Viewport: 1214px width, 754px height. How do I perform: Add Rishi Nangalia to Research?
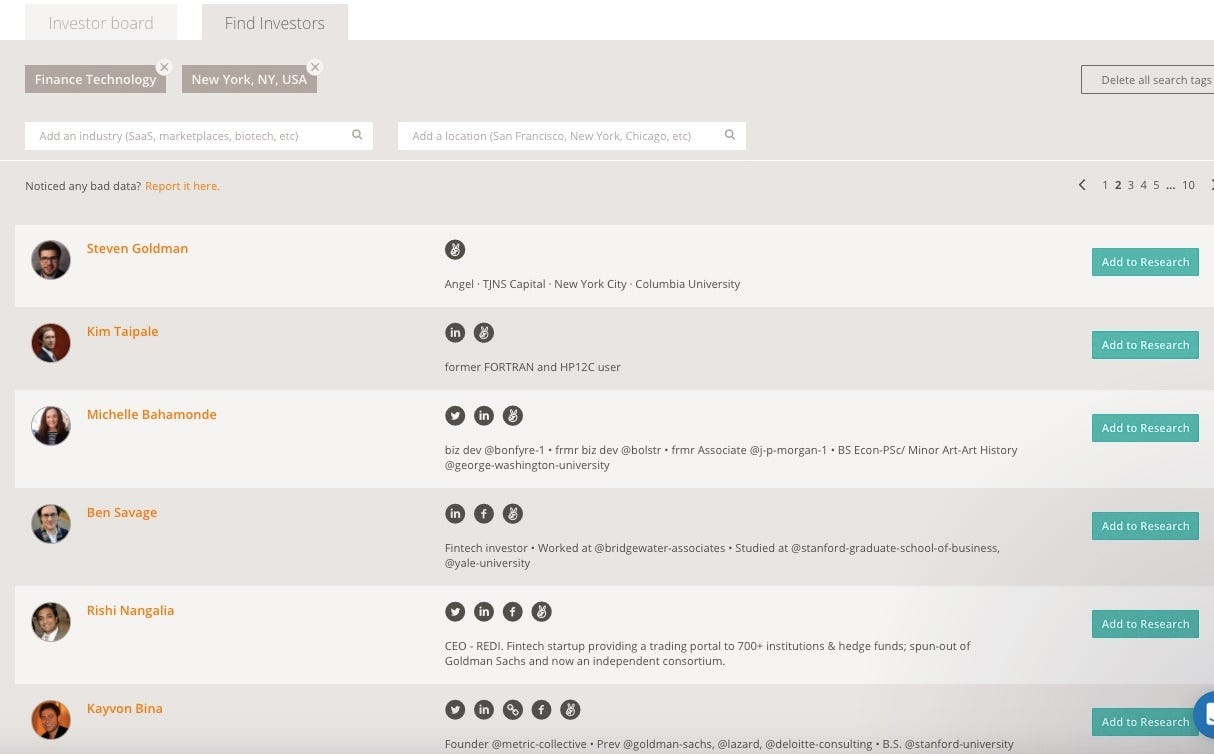click(x=1145, y=624)
